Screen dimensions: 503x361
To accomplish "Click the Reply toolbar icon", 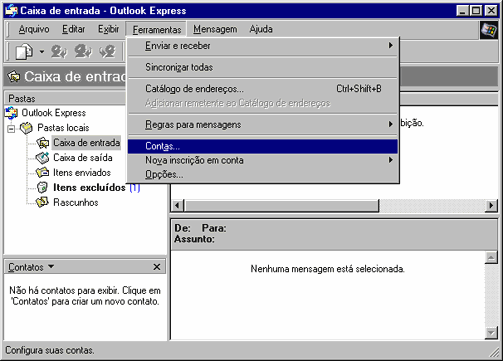I will tap(59, 52).
